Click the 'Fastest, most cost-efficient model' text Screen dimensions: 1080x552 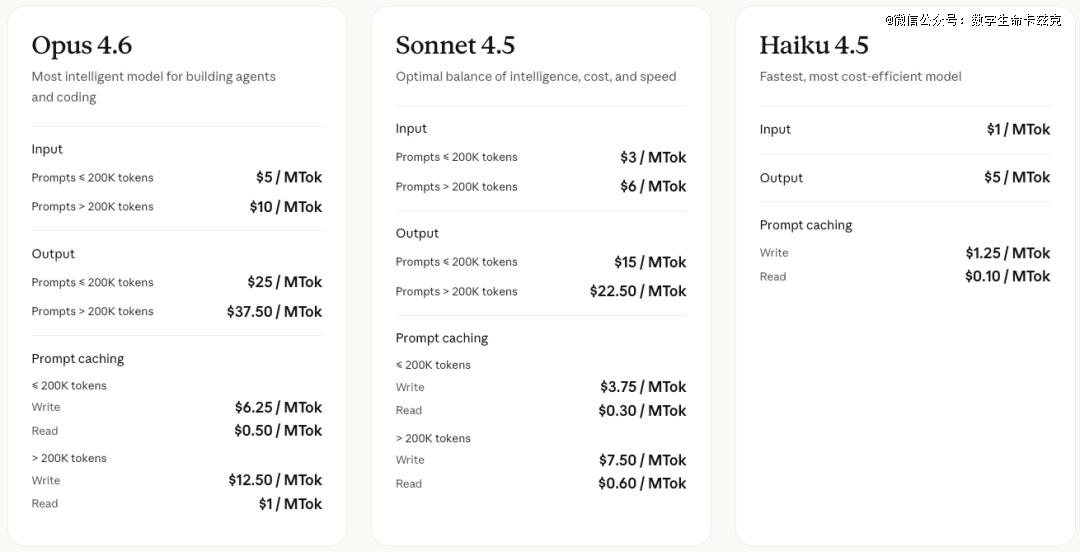pyautogui.click(x=860, y=77)
